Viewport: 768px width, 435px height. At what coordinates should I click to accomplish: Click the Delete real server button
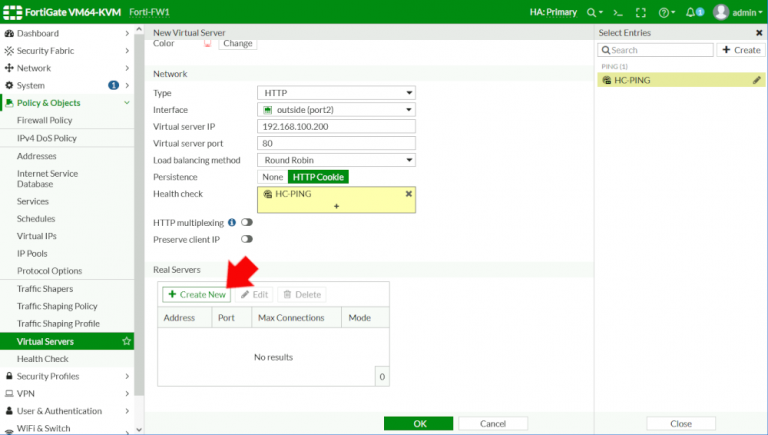tap(302, 294)
